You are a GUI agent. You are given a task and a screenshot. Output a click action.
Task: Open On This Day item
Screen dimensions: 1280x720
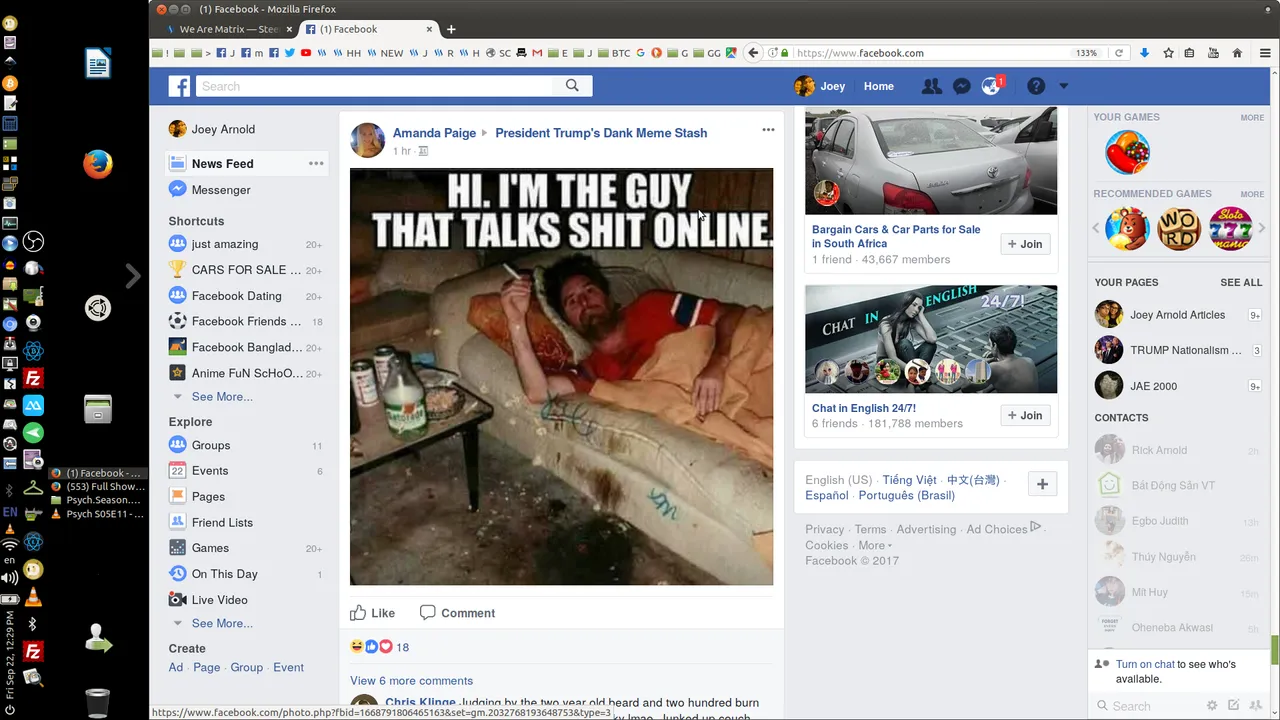click(x=225, y=574)
